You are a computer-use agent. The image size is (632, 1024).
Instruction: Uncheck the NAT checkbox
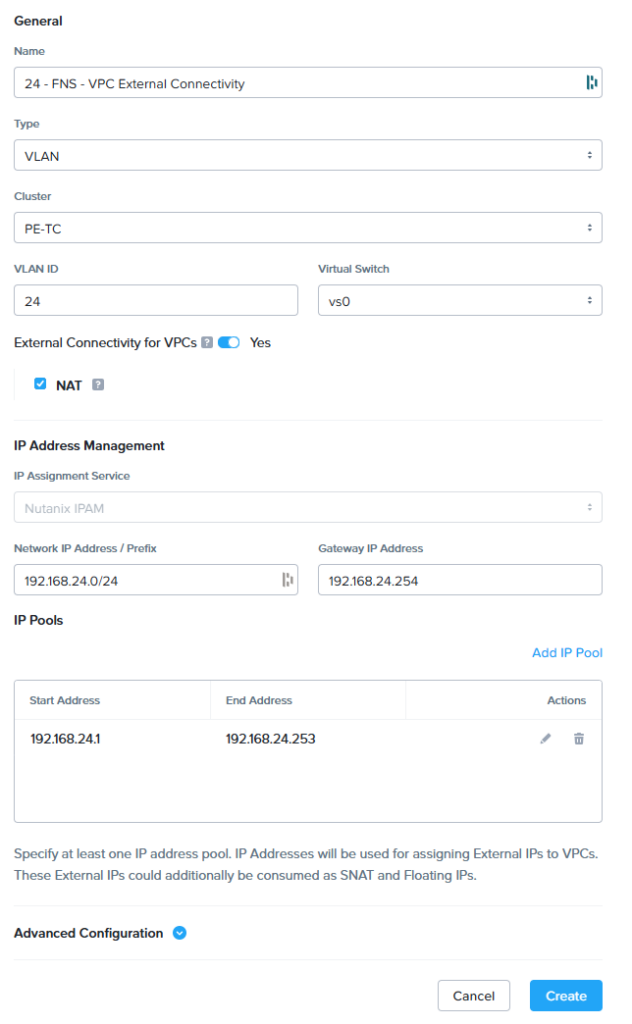tap(40, 384)
